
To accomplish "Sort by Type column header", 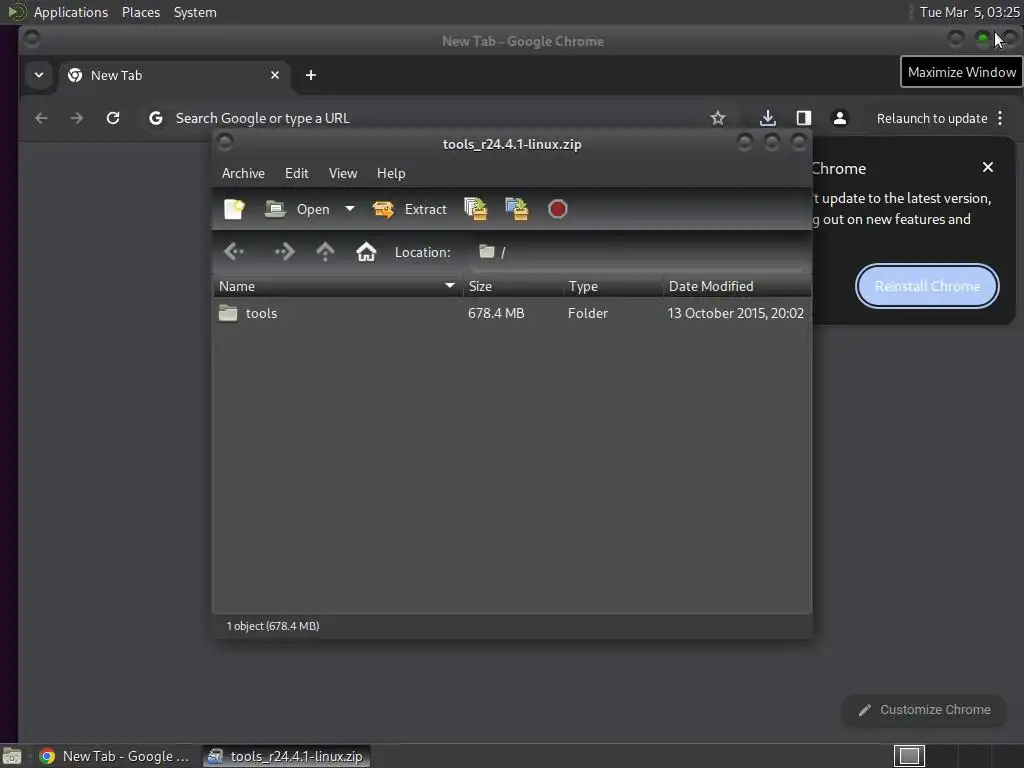I will [613, 286].
